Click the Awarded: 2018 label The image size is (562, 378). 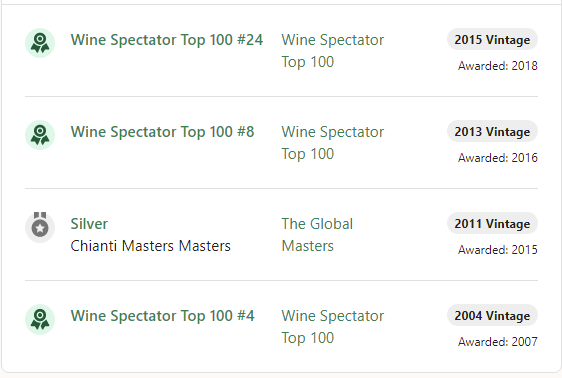(498, 66)
